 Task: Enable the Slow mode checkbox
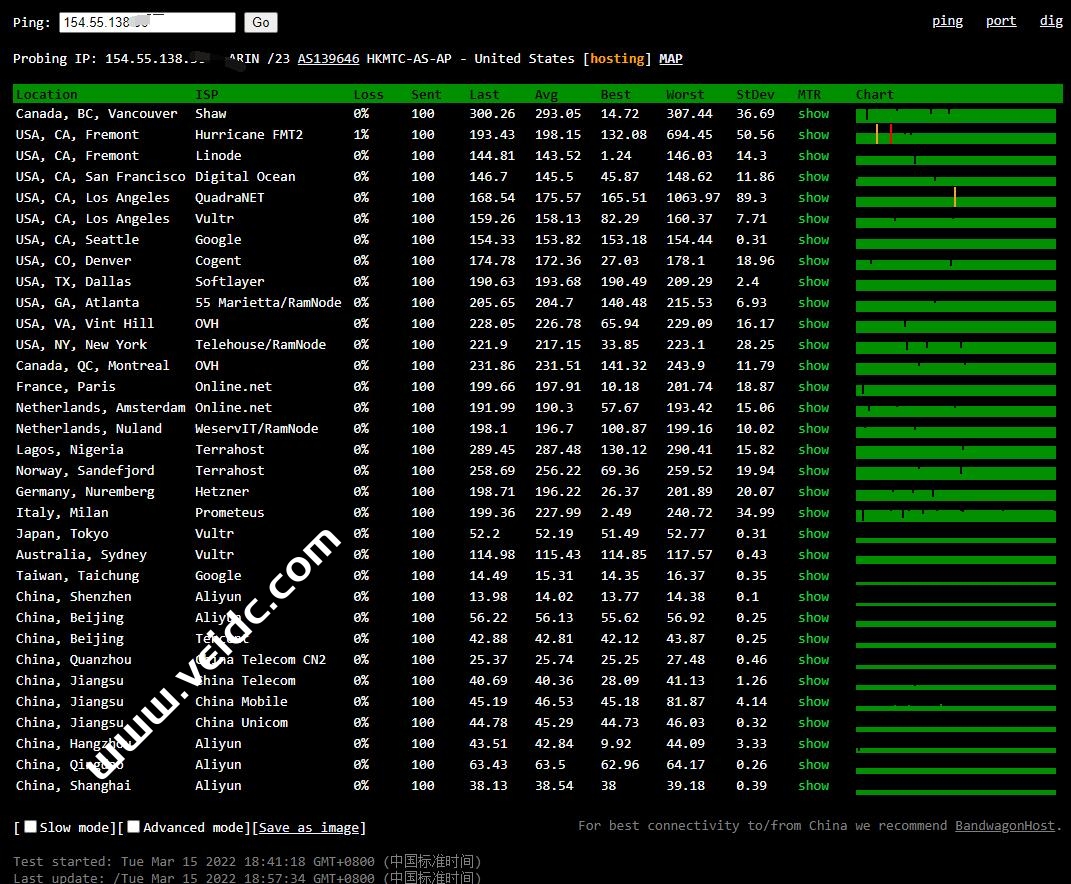(x=31, y=827)
